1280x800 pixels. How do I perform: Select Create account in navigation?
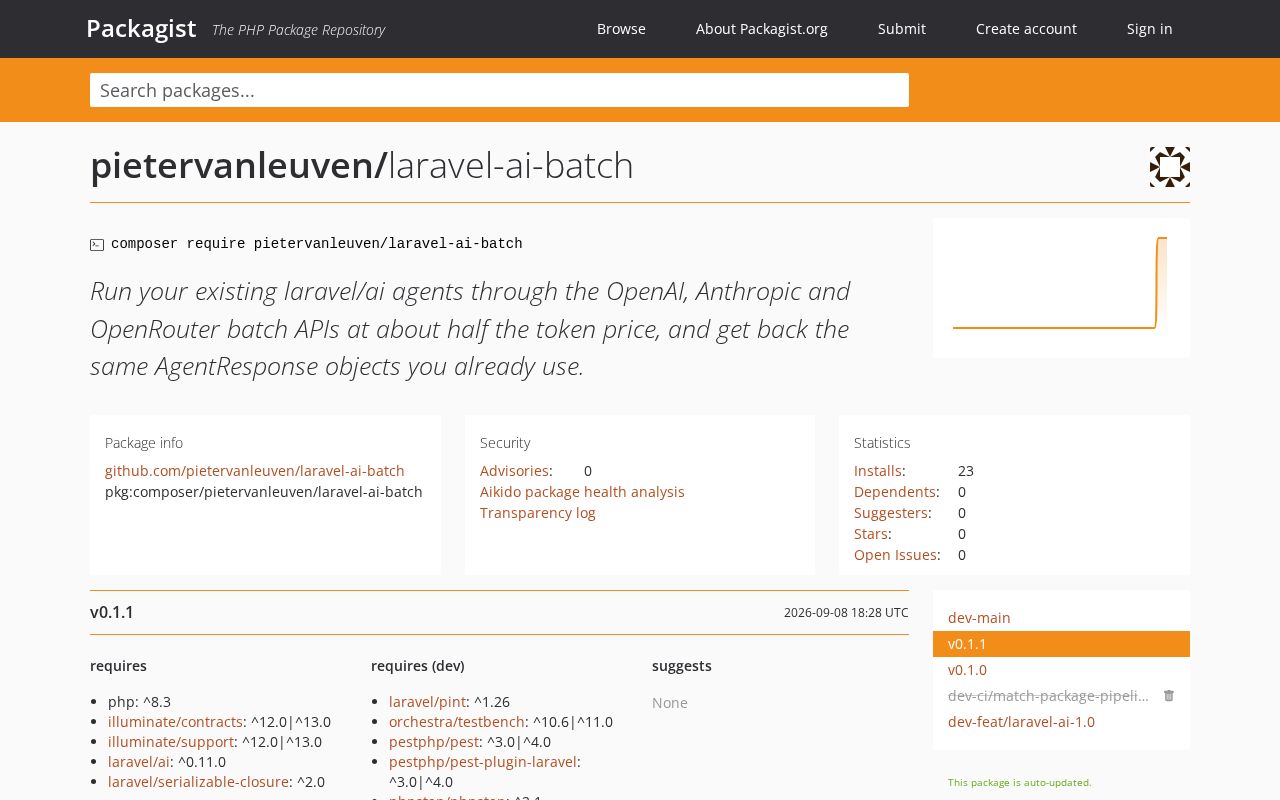[1026, 29]
